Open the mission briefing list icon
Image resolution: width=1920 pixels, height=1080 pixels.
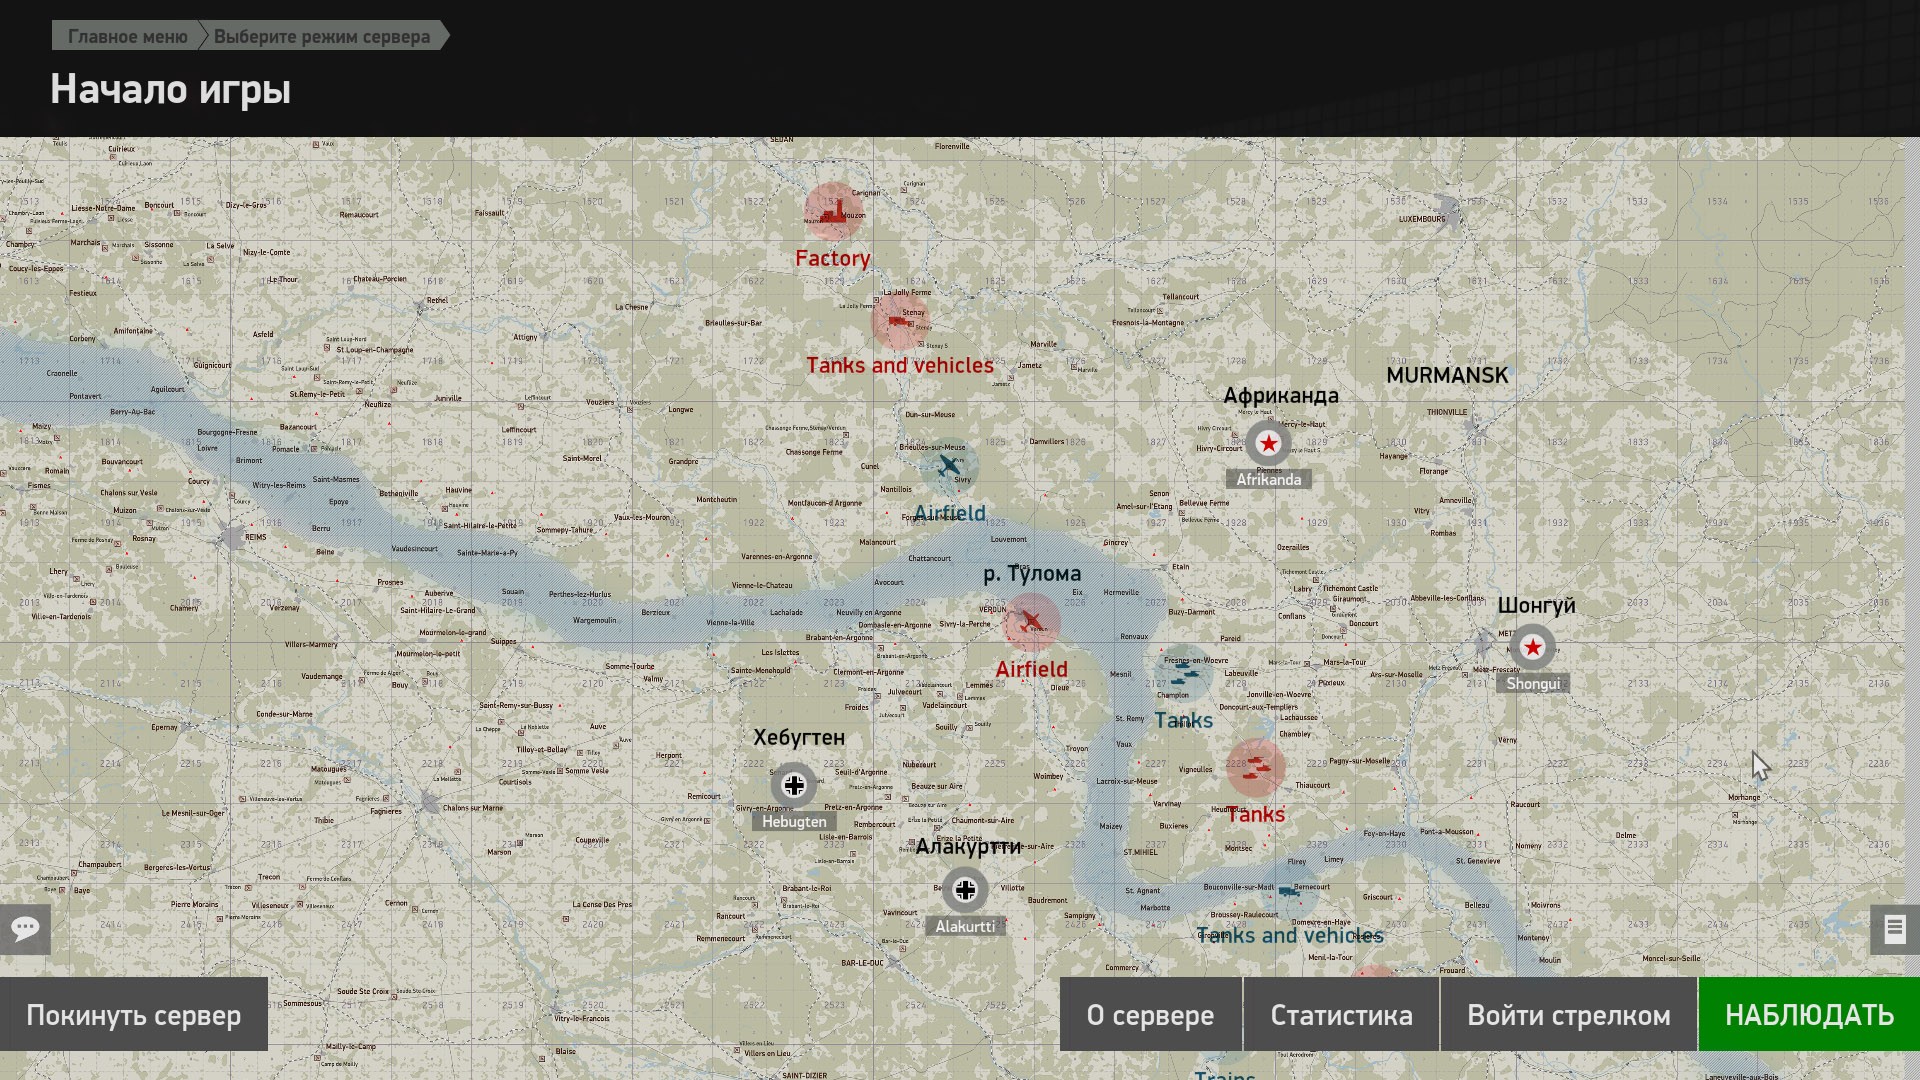[x=1895, y=929]
